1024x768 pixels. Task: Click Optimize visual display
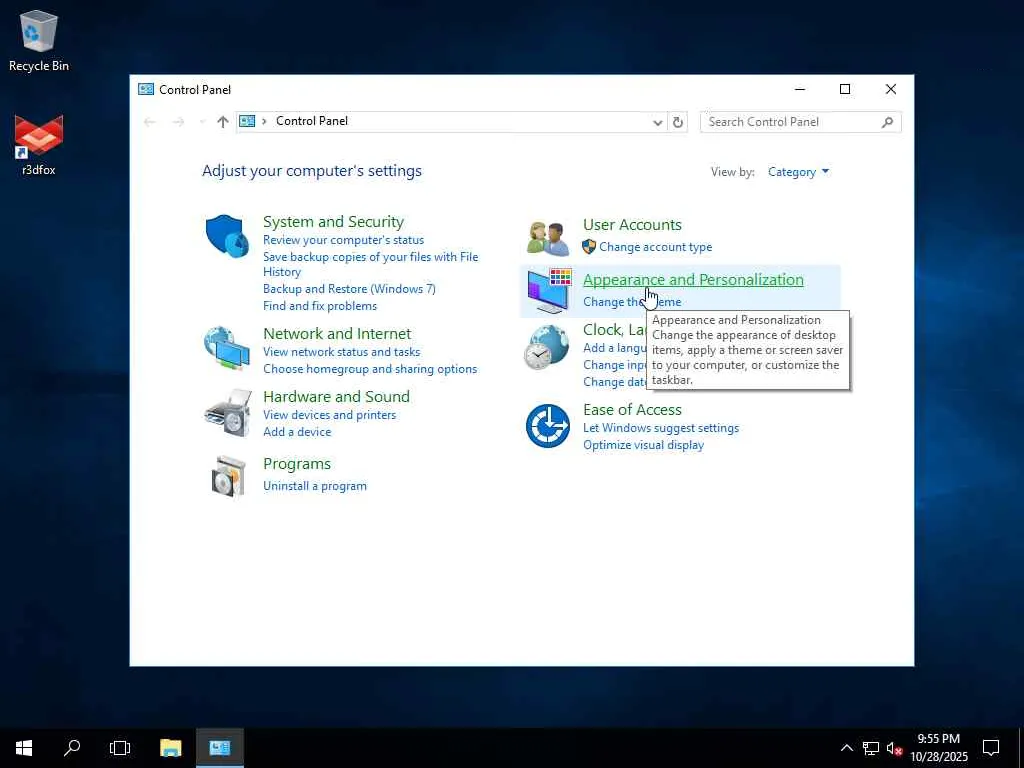coord(643,445)
